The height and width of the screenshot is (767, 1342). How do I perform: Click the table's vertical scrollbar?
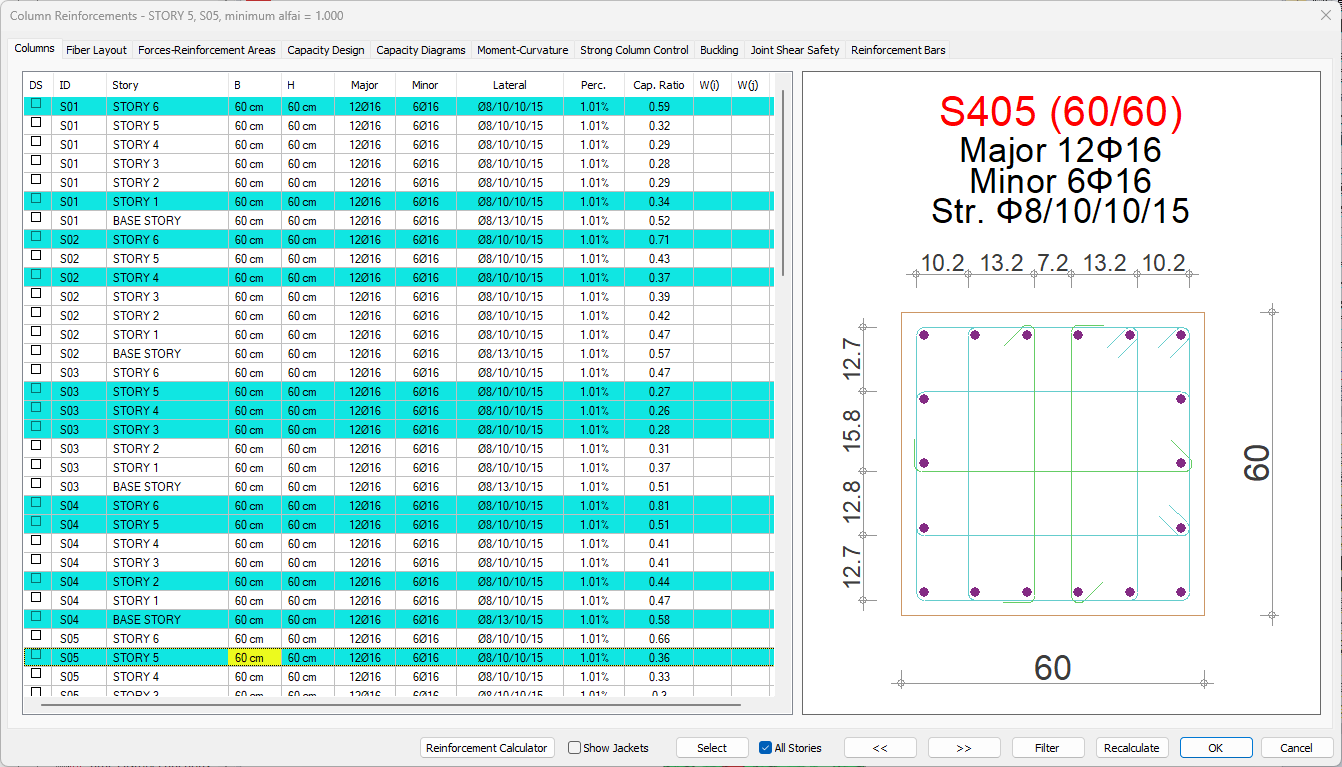coord(783,185)
